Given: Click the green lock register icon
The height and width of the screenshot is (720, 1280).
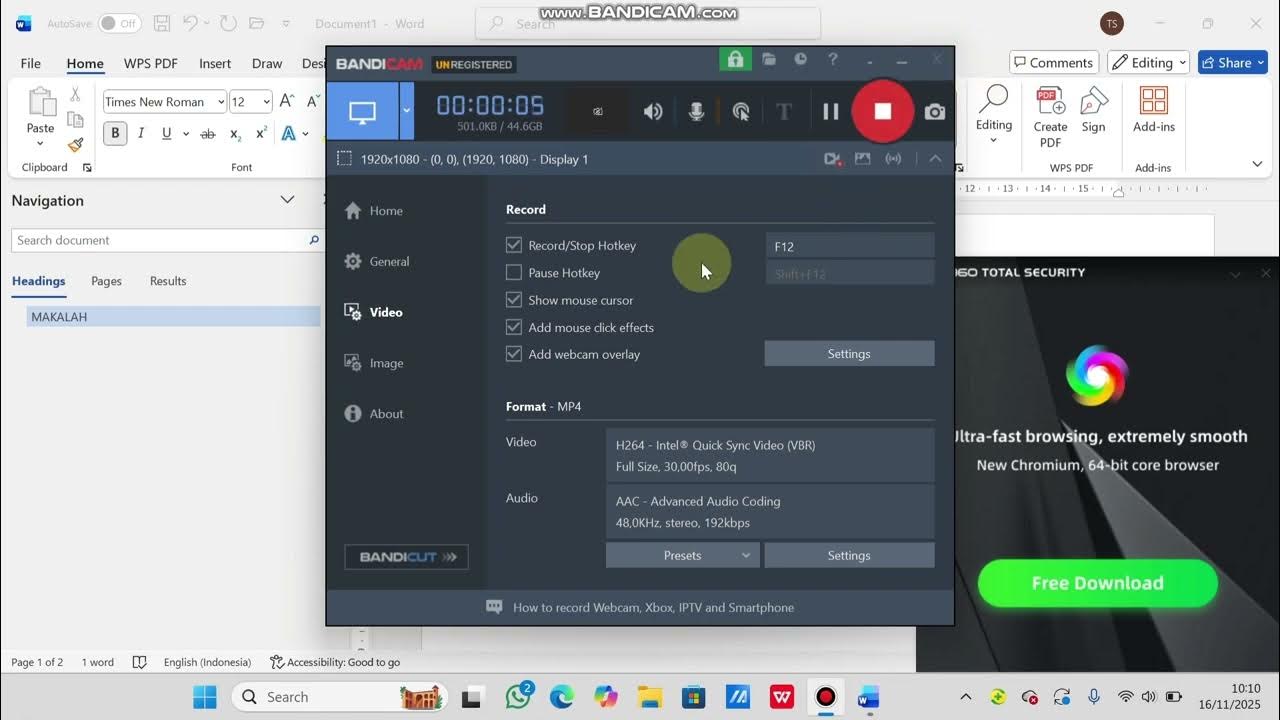Looking at the screenshot, I should pos(735,60).
